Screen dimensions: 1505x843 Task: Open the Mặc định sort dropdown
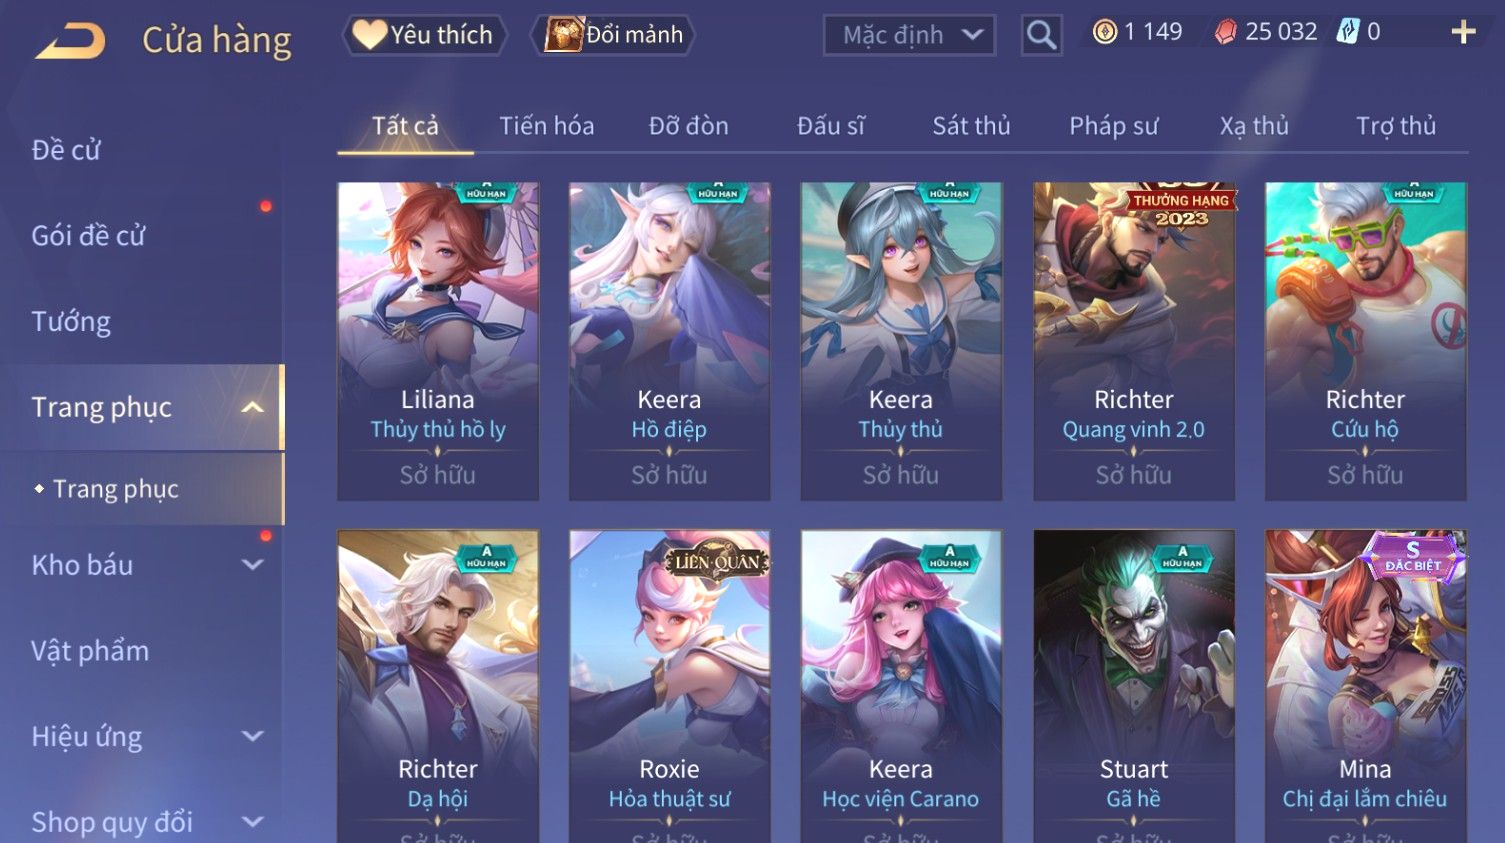pos(909,36)
